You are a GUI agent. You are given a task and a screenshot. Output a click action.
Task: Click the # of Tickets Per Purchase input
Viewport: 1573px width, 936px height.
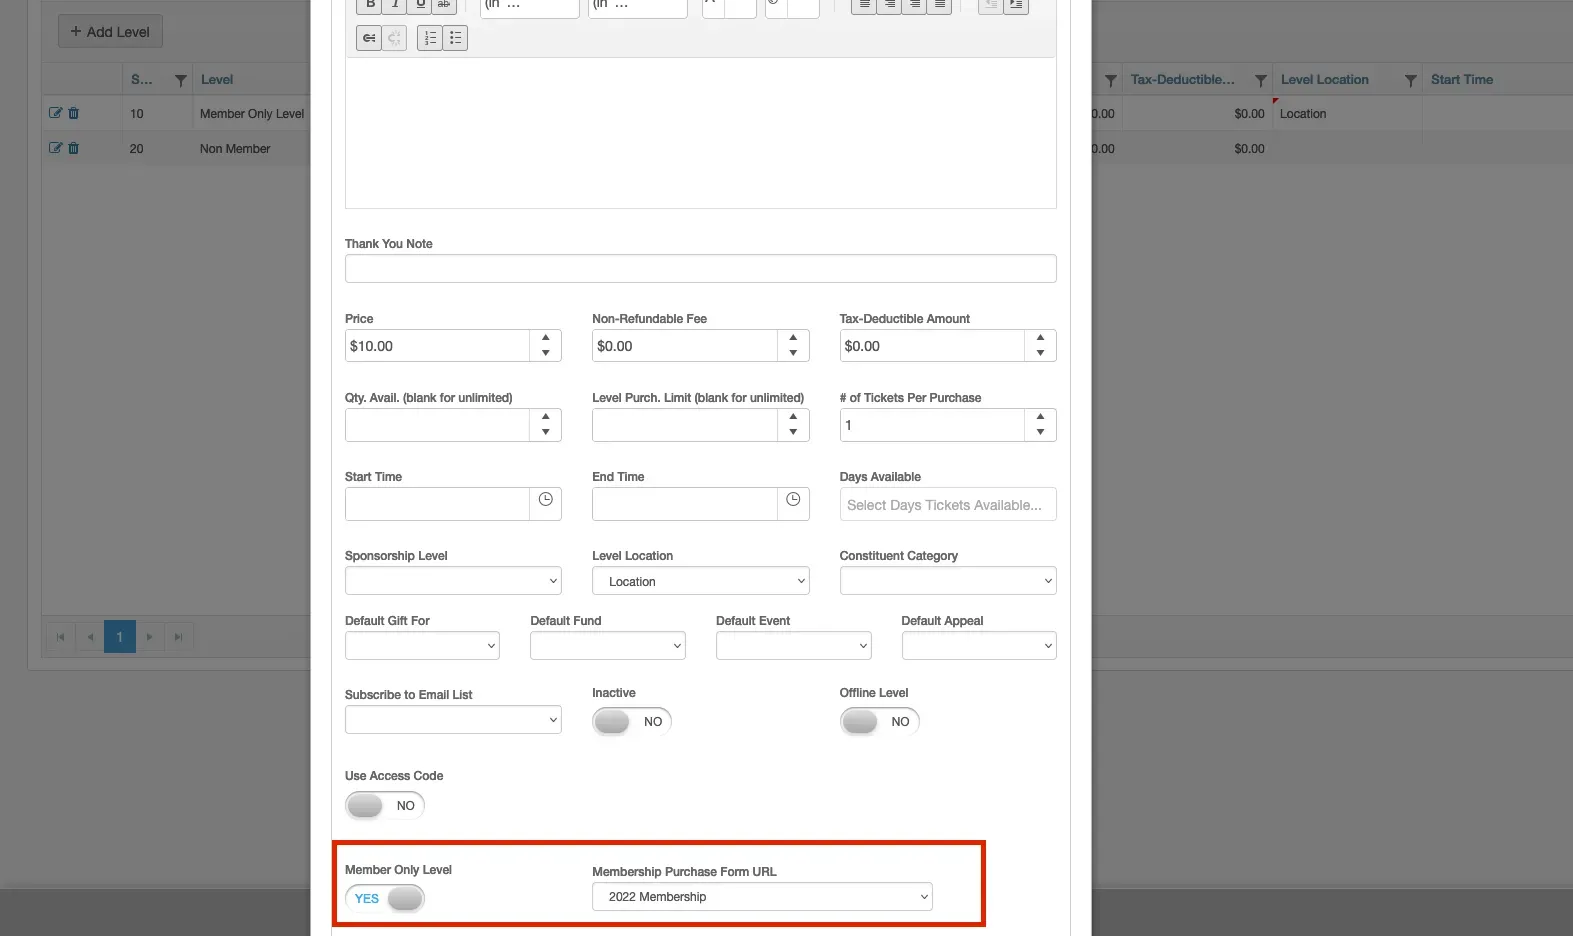point(932,425)
